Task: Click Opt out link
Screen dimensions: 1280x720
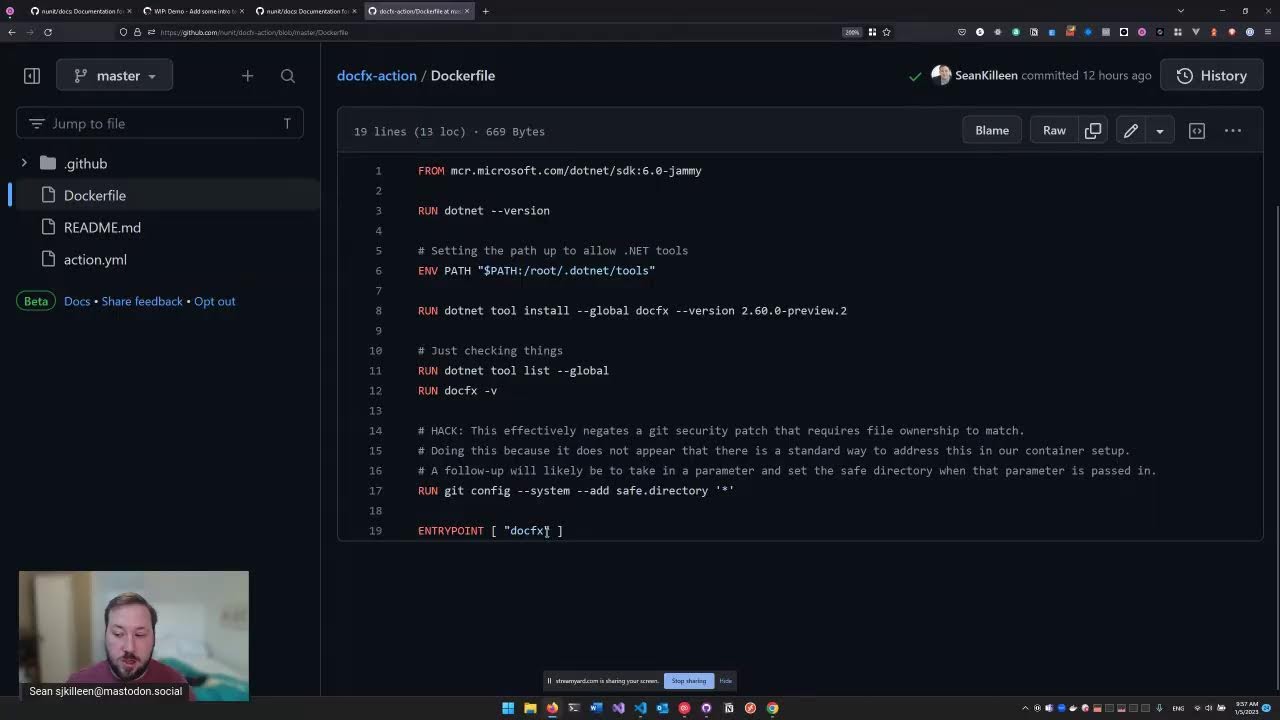Action: pyautogui.click(x=215, y=301)
